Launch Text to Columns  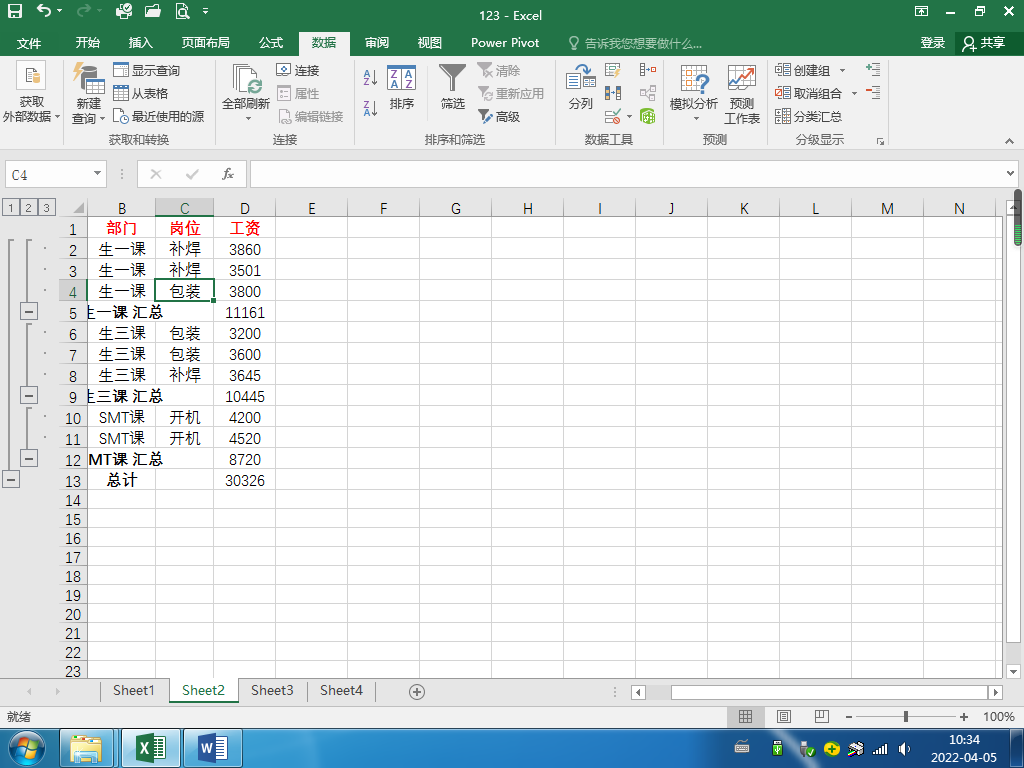pyautogui.click(x=581, y=87)
